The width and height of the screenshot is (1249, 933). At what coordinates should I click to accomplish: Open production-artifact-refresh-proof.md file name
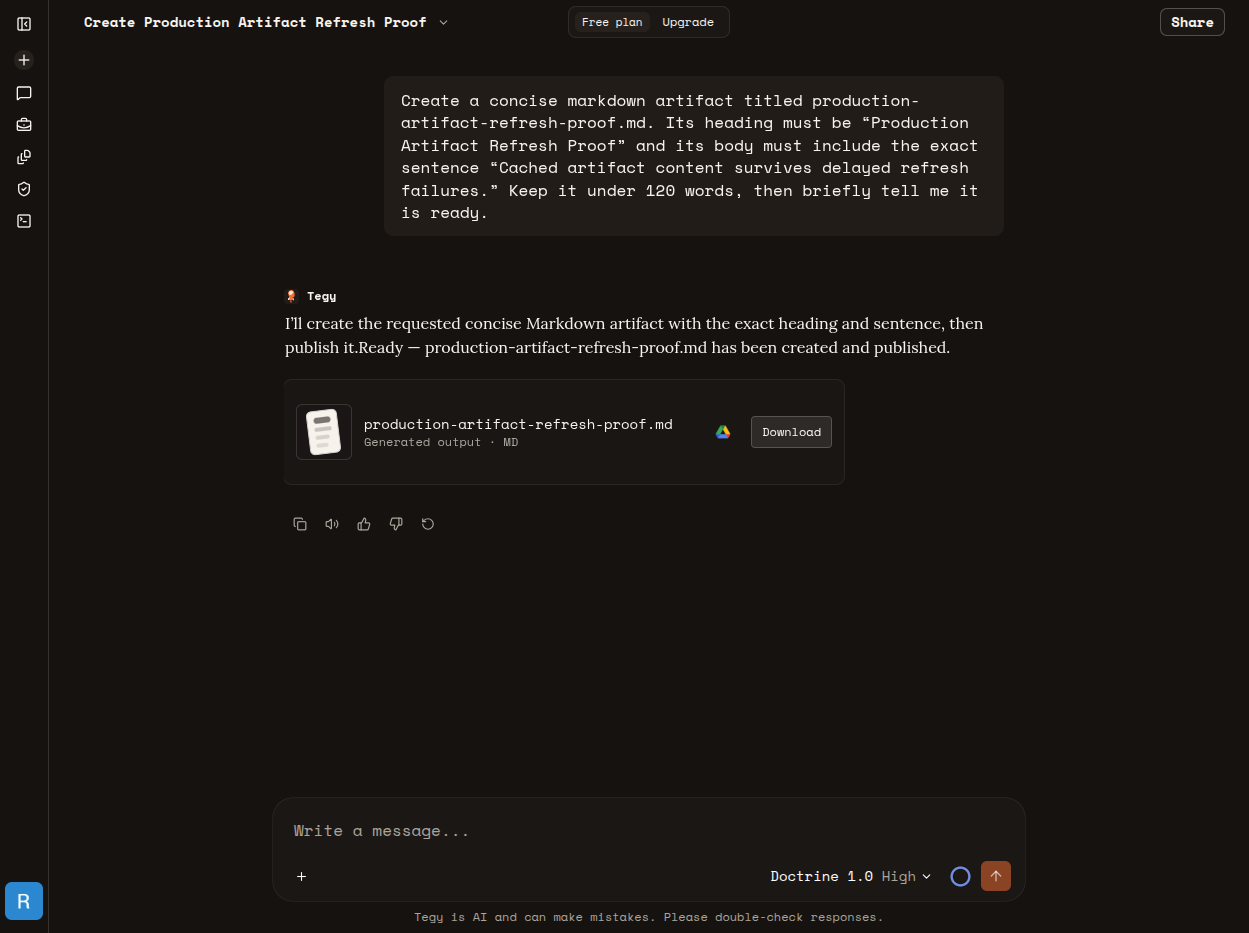518,424
